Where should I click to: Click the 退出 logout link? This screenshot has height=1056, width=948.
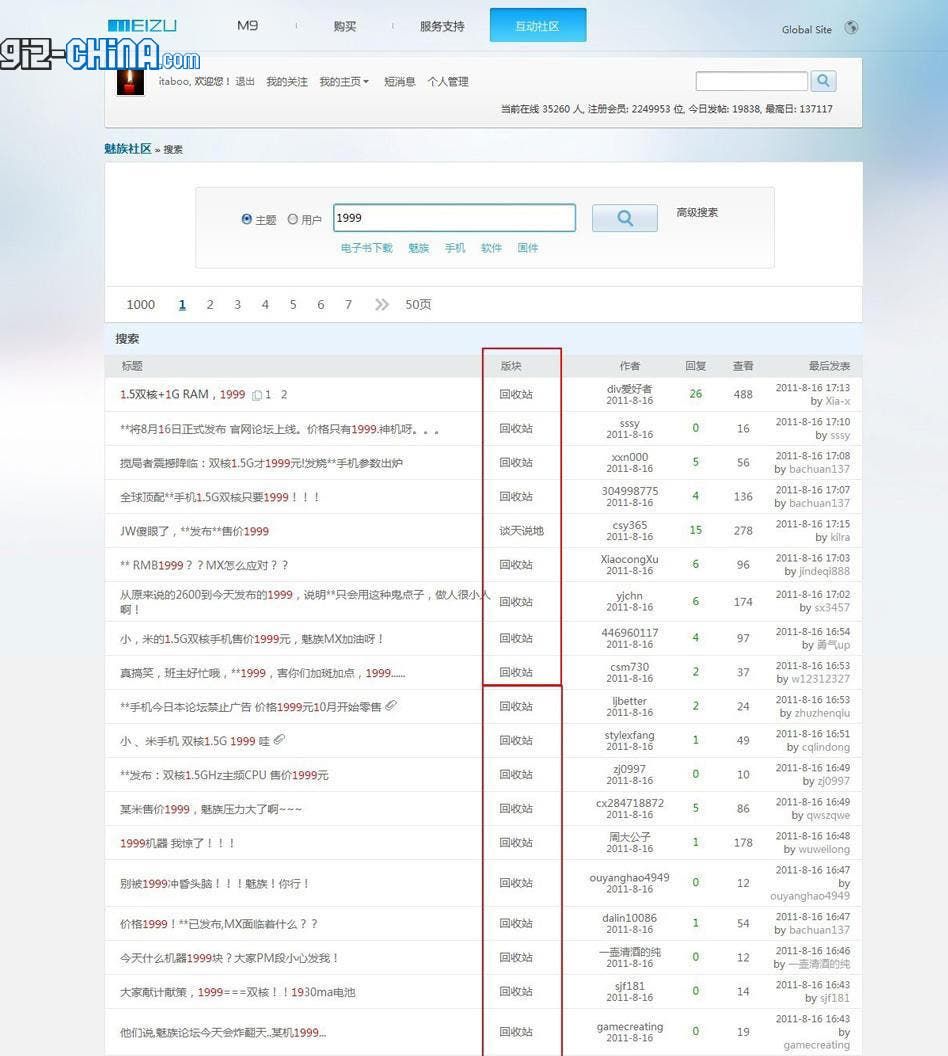click(x=245, y=81)
